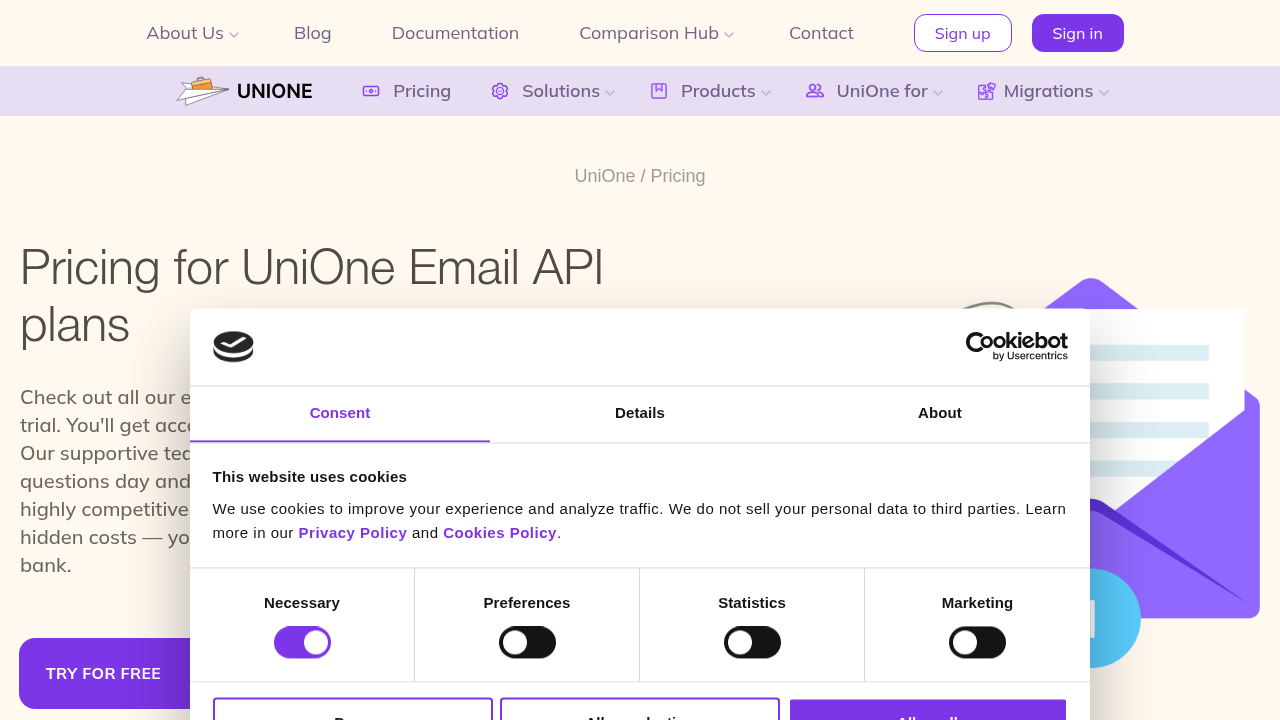
Task: Switch to the Details tab
Action: coord(640,413)
